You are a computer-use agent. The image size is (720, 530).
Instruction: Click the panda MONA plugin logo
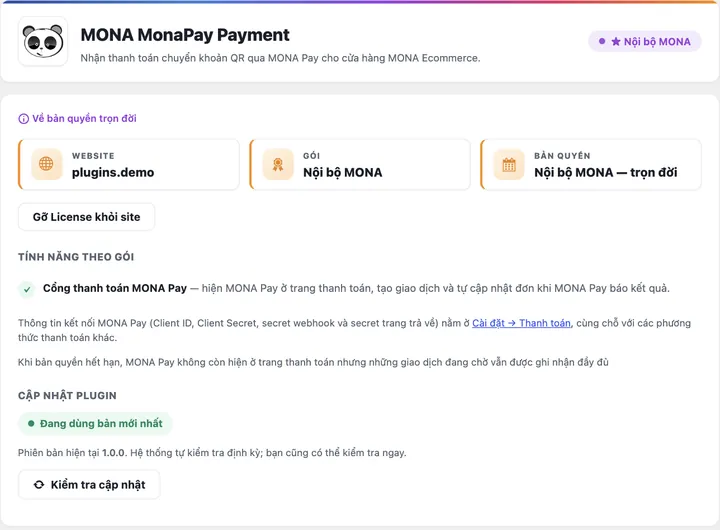pyautogui.click(x=43, y=42)
